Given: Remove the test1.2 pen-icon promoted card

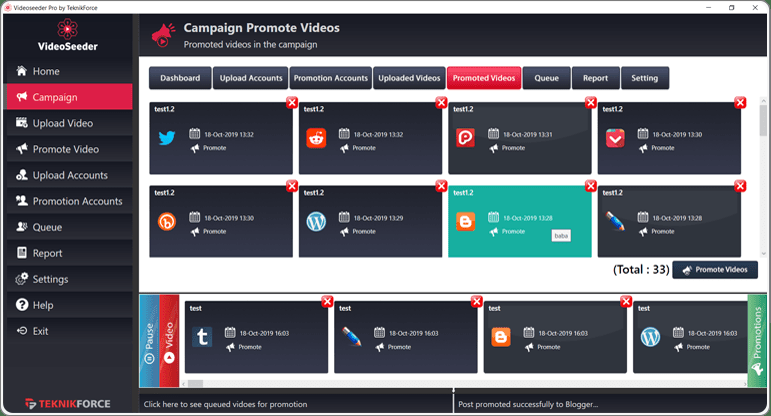Looking at the screenshot, I should pos(741,186).
